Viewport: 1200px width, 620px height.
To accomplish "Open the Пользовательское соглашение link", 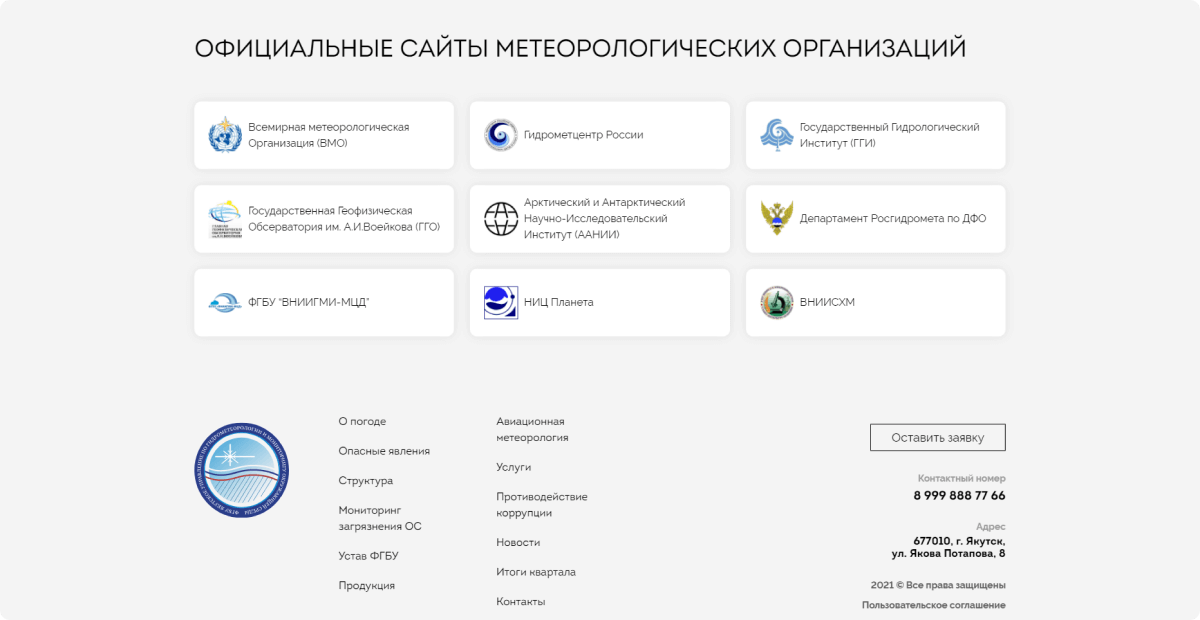I will tap(934, 605).
